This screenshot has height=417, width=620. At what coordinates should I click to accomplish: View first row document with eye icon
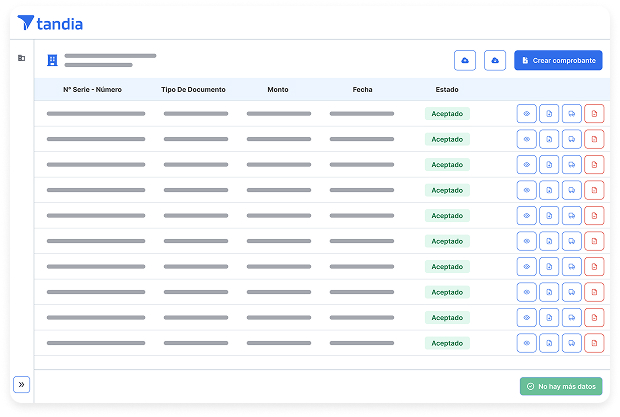click(527, 114)
